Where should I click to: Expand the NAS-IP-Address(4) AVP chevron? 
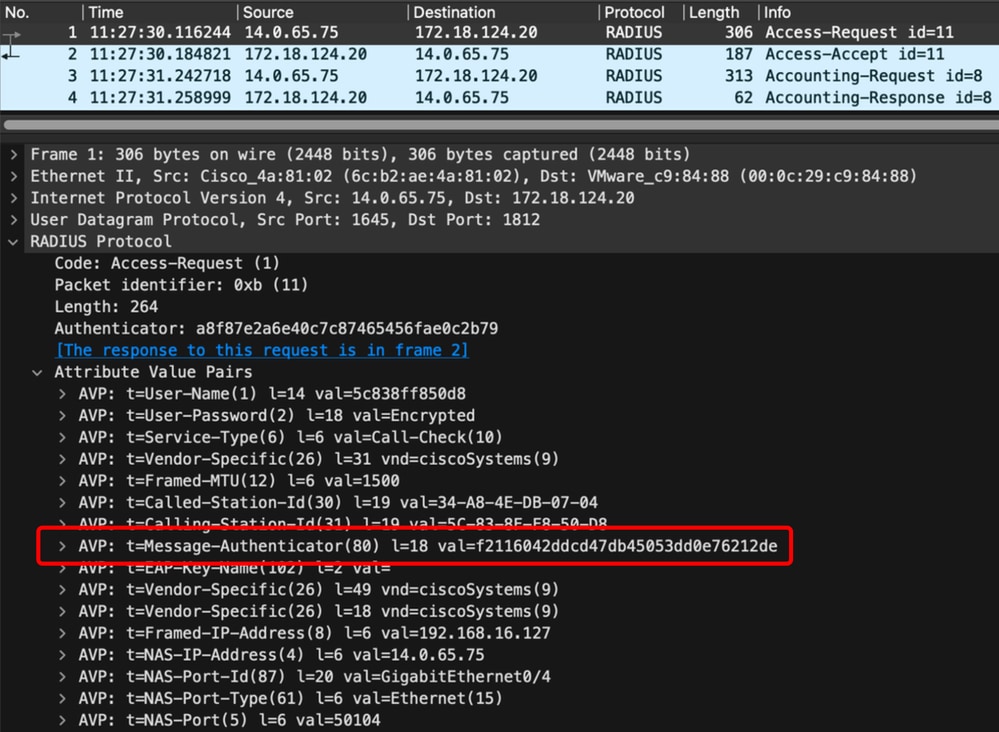point(62,654)
